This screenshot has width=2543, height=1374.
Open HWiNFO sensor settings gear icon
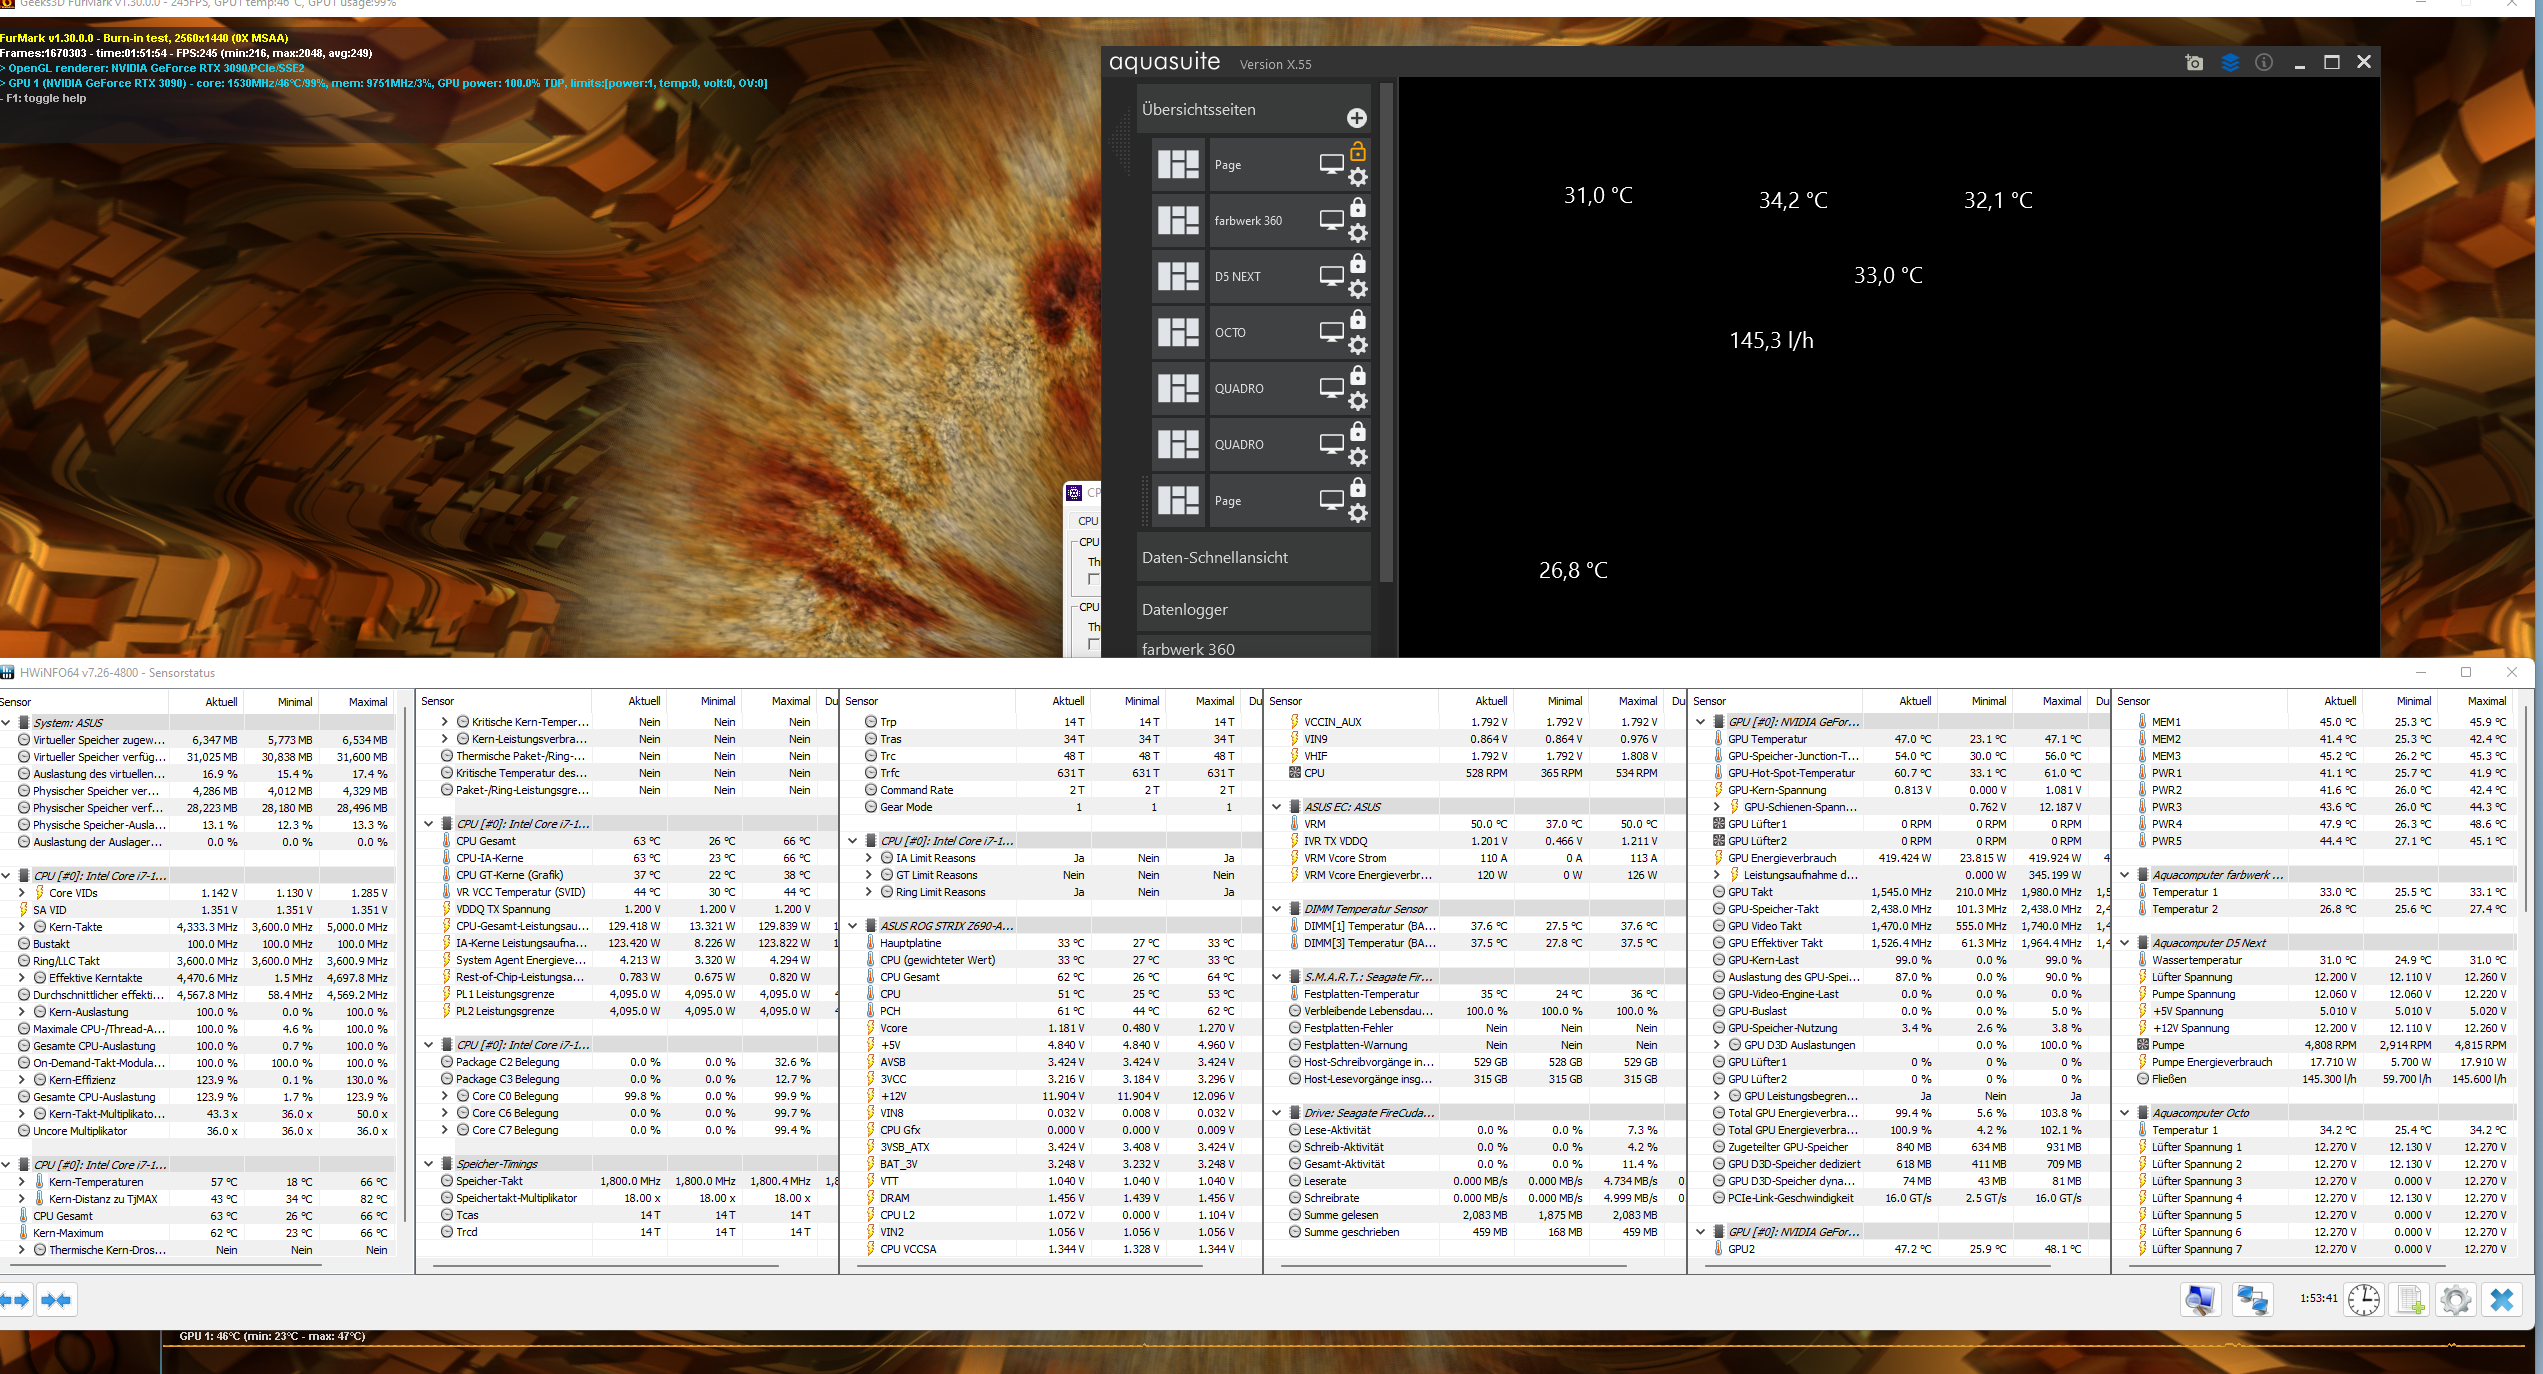pos(2456,1300)
